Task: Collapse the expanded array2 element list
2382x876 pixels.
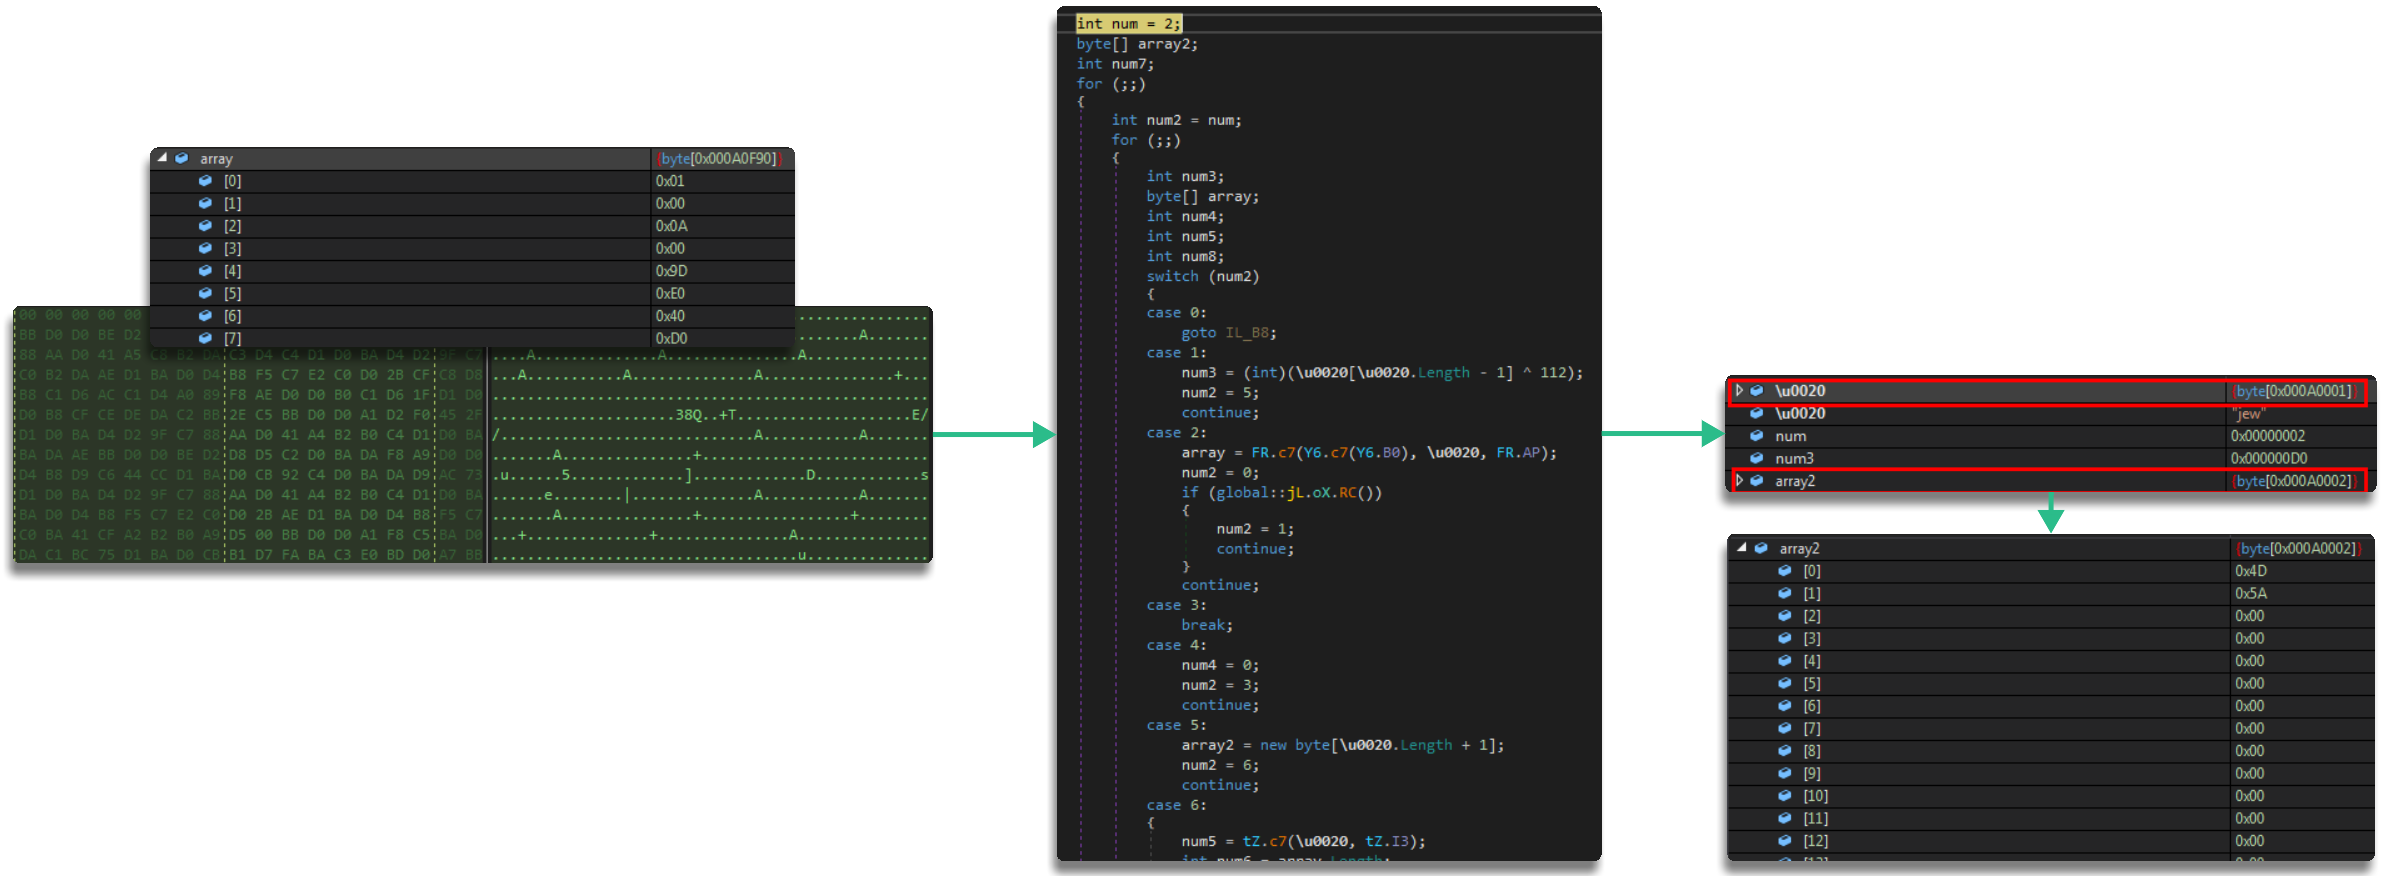Action: coord(1742,548)
